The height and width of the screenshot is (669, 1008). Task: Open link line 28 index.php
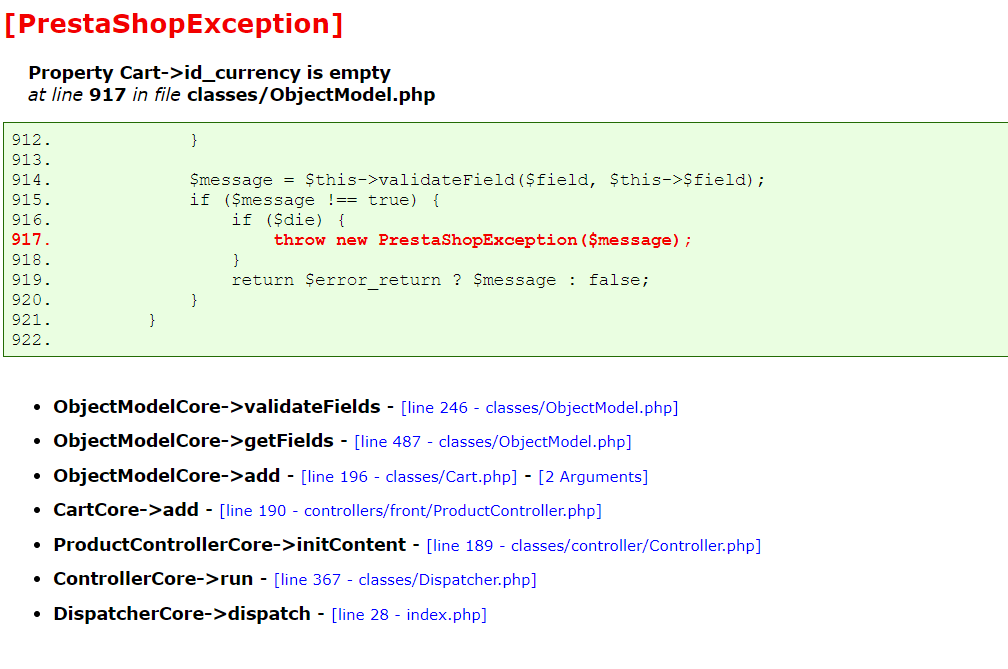pos(409,614)
